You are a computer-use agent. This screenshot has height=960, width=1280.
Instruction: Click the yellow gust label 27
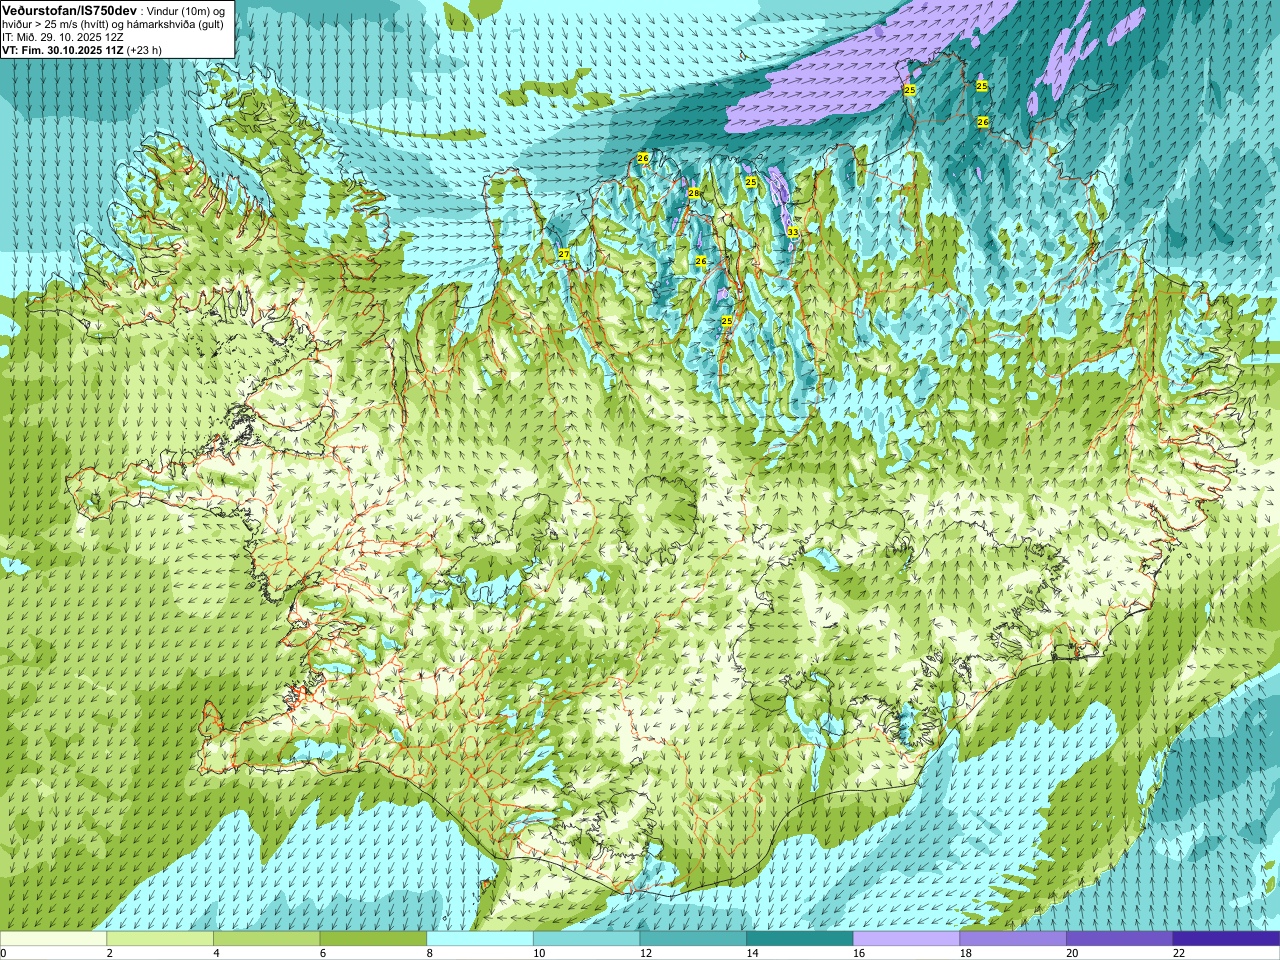click(x=564, y=254)
